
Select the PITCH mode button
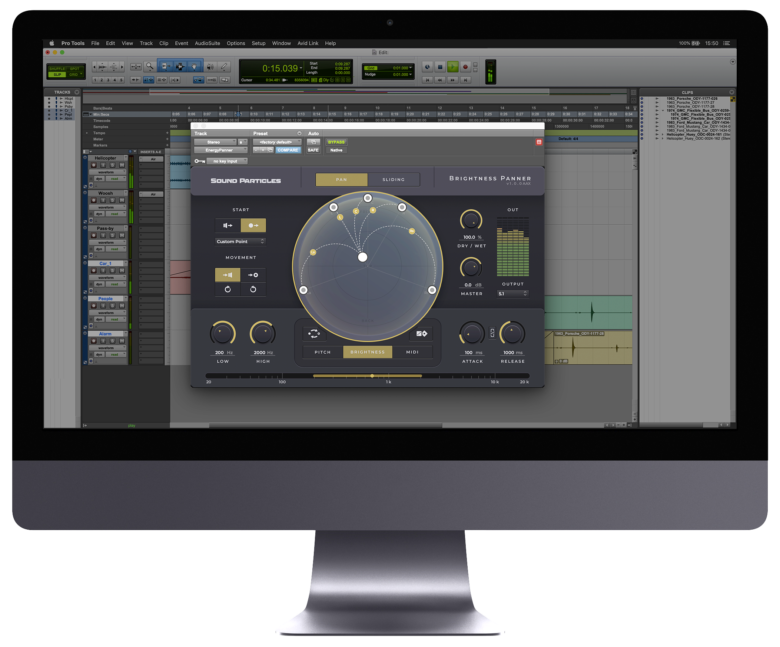tap(323, 352)
